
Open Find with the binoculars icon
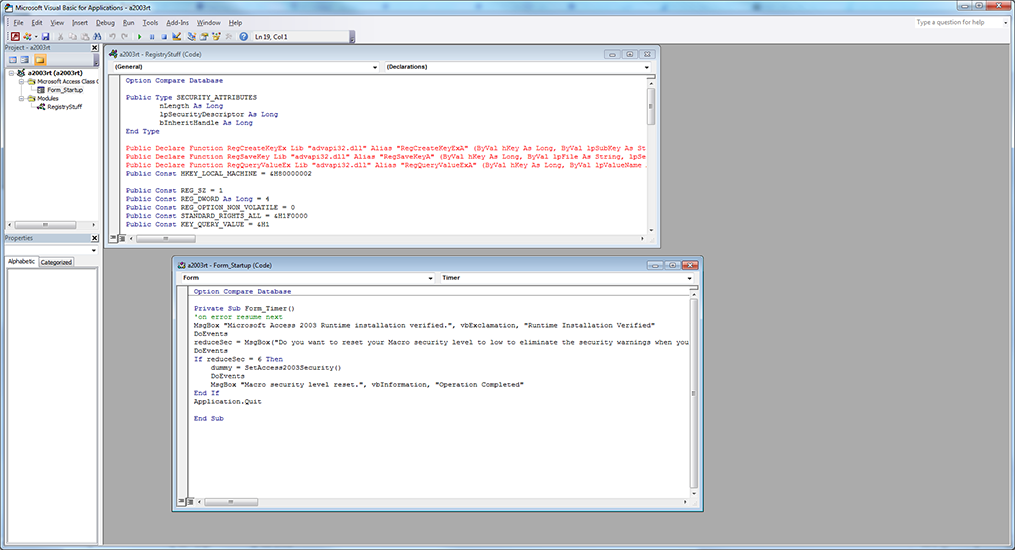pos(97,37)
